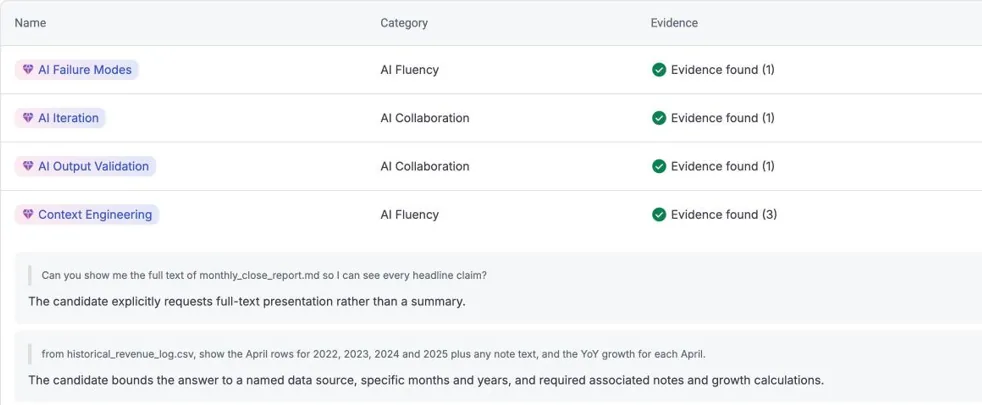Viewport: 982px width, 405px height.
Task: Sort by the Evidence column header
Action: 674,23
